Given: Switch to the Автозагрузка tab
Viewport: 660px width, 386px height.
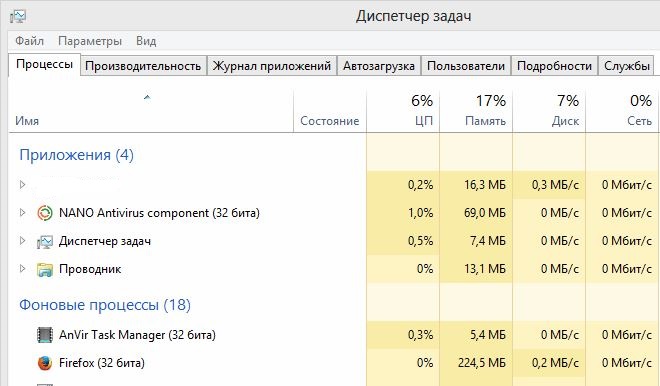Looking at the screenshot, I should pos(379,66).
